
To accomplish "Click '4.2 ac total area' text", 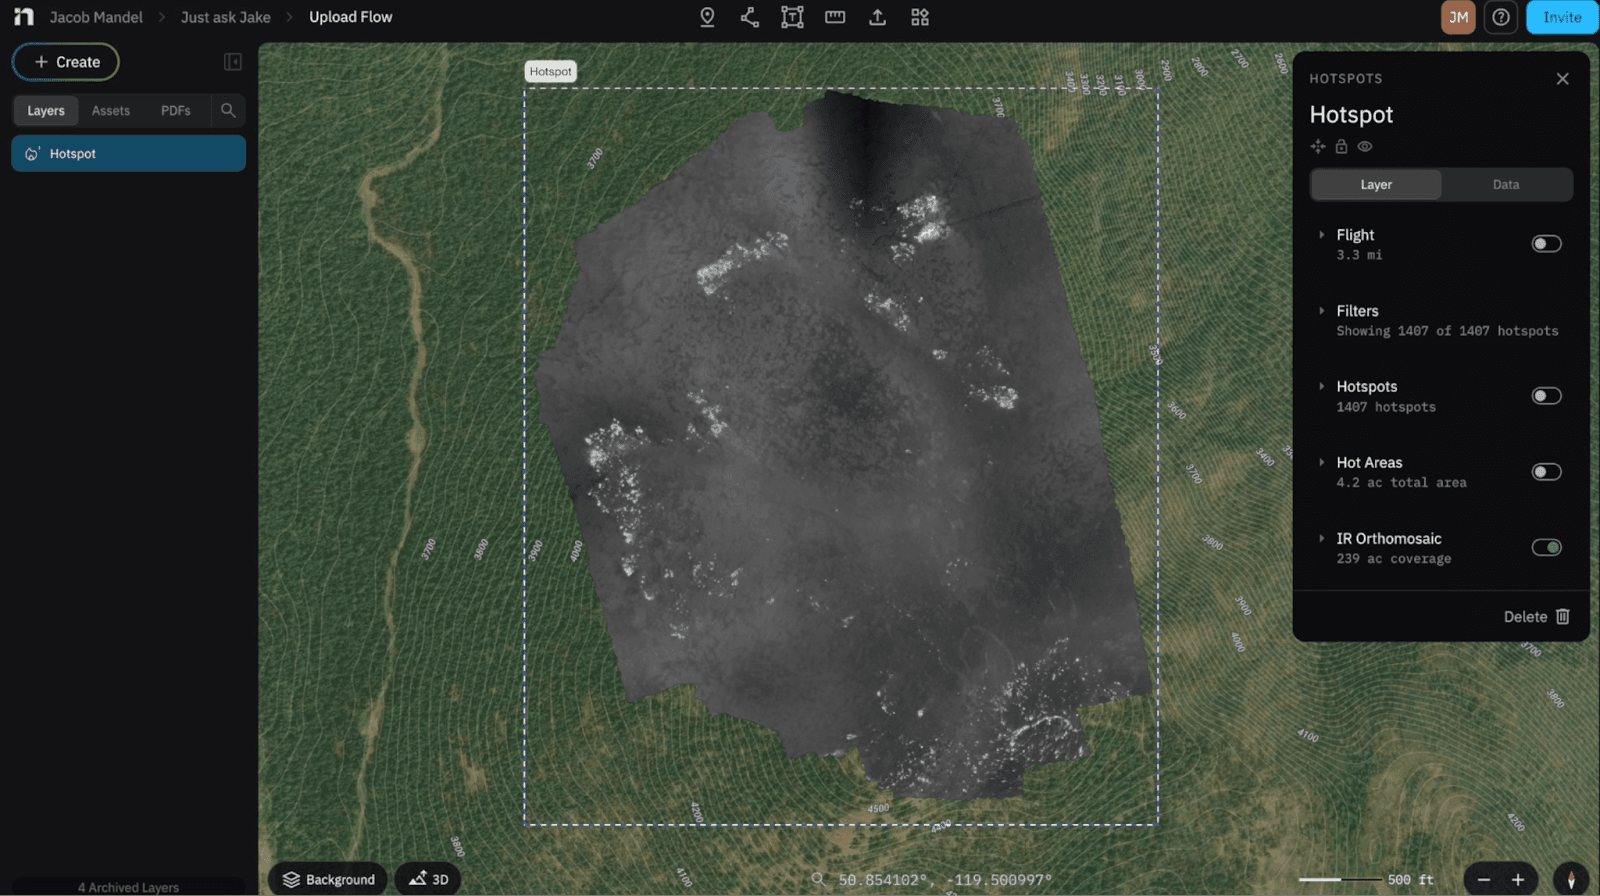I will pos(1401,483).
